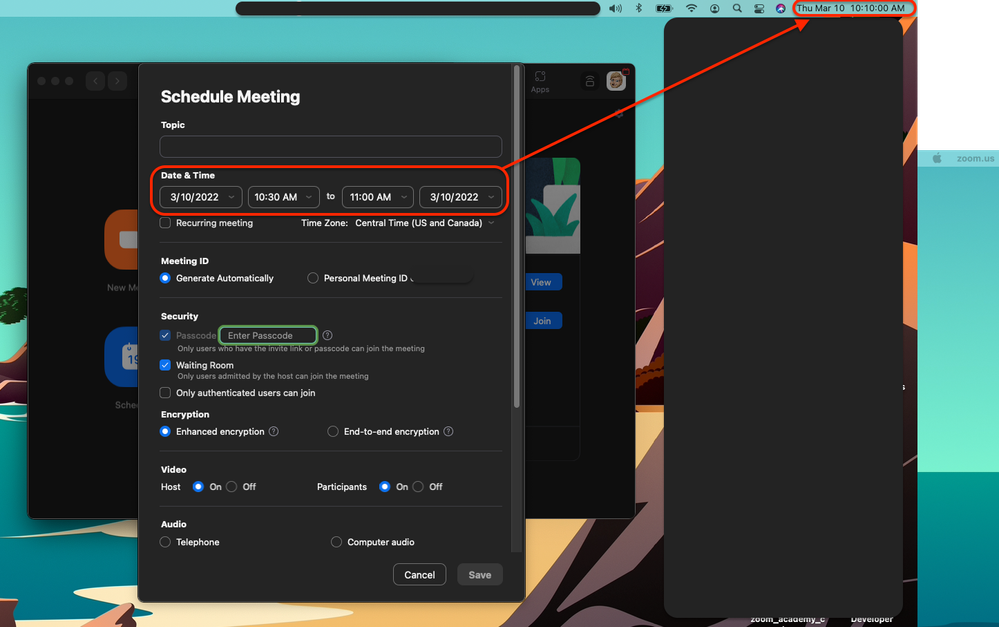The width and height of the screenshot is (999, 627).
Task: Open Spotlight search in menu bar
Action: (x=737, y=8)
